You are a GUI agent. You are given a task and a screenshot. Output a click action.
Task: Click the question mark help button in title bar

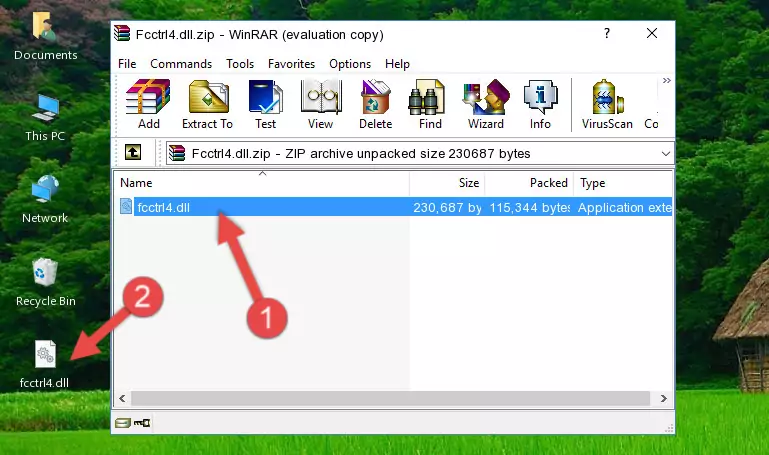pos(607,33)
